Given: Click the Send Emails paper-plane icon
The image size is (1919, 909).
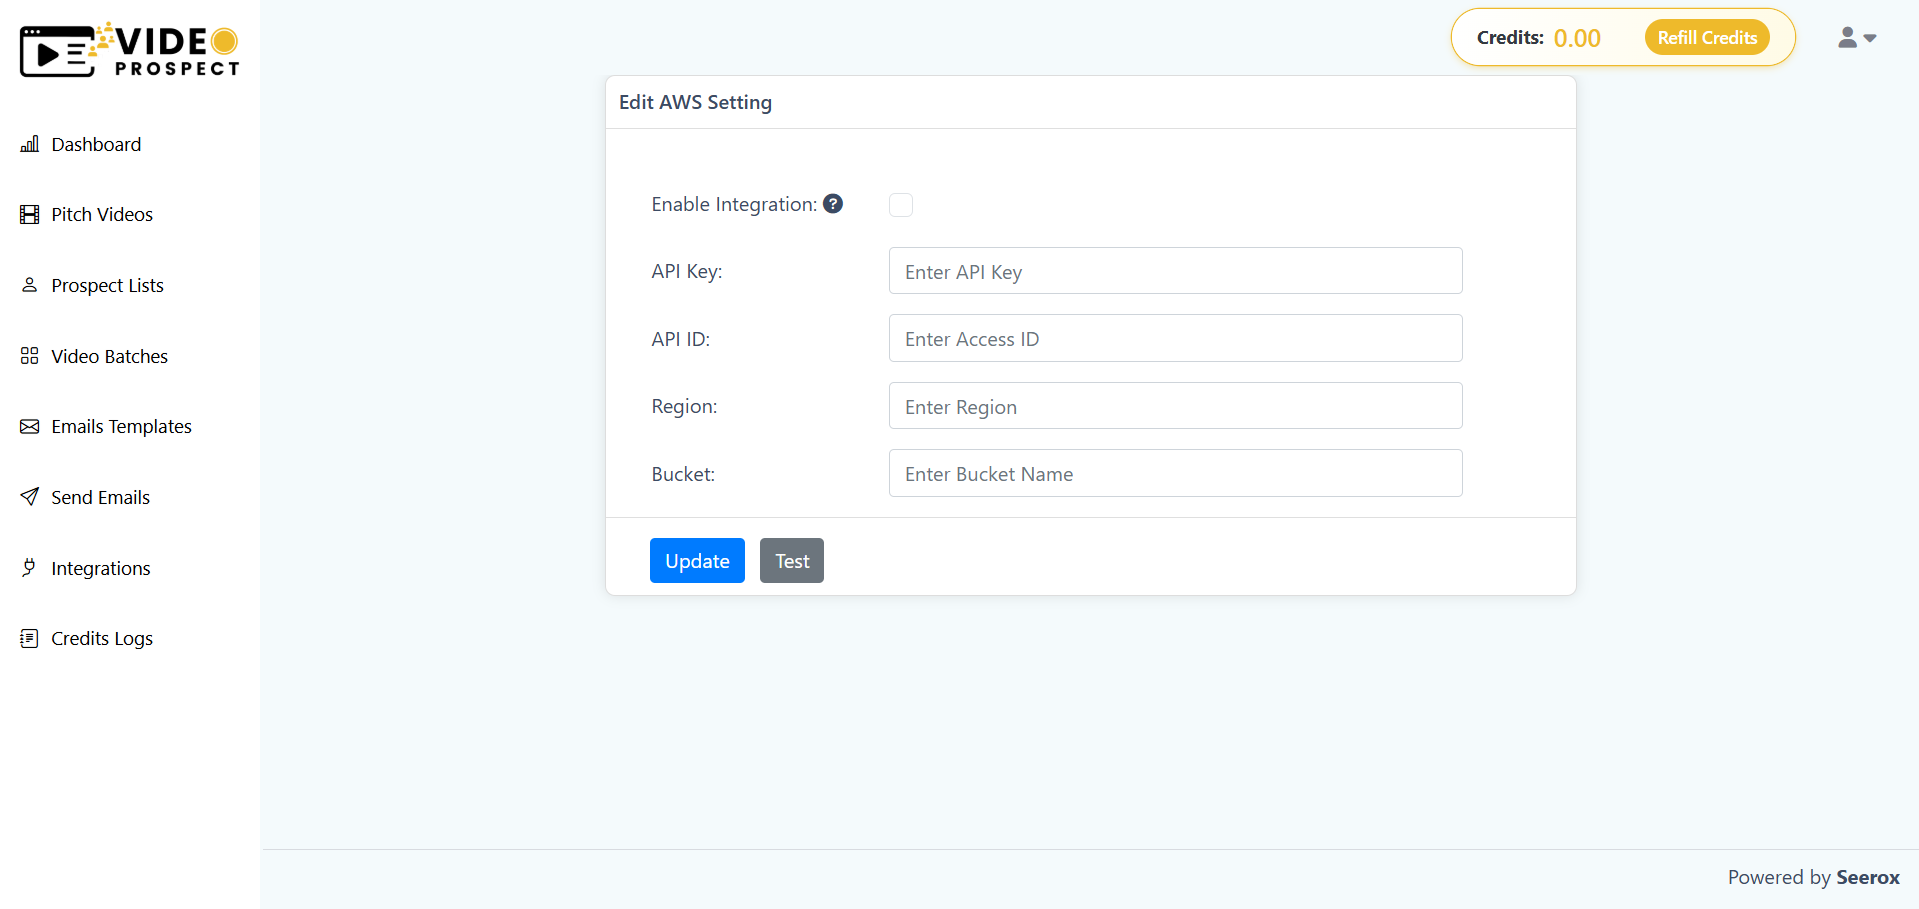Looking at the screenshot, I should click(30, 497).
